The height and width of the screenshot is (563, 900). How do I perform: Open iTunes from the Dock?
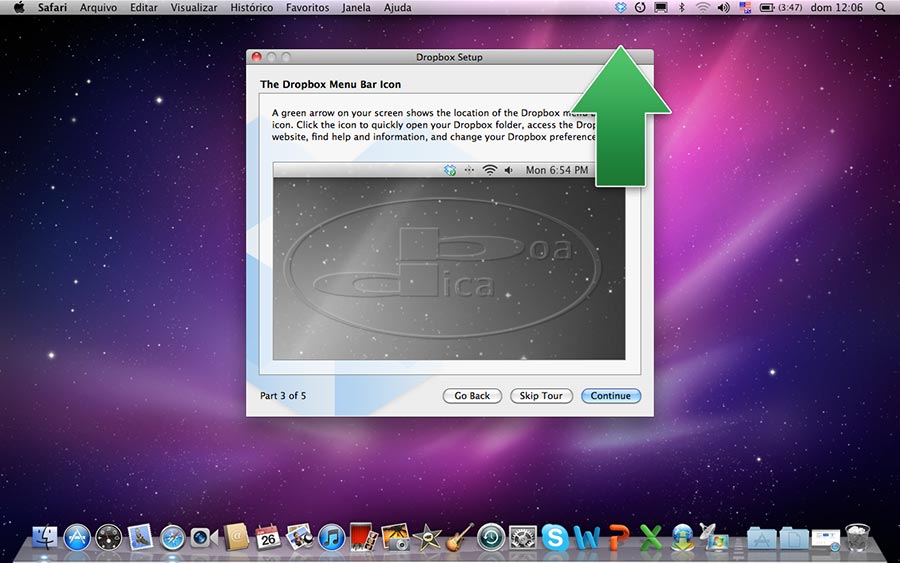coord(331,538)
